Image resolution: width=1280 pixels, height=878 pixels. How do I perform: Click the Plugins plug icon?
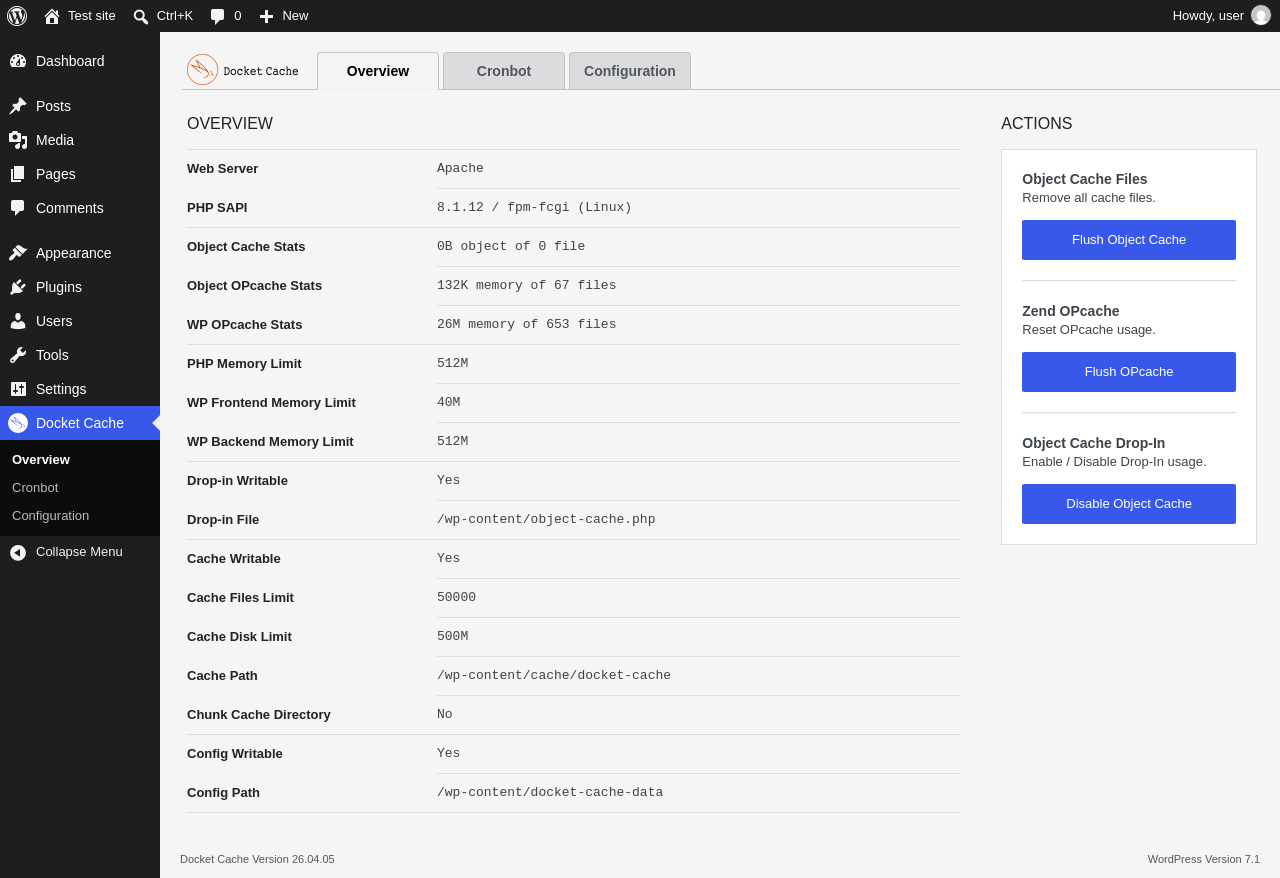point(18,287)
